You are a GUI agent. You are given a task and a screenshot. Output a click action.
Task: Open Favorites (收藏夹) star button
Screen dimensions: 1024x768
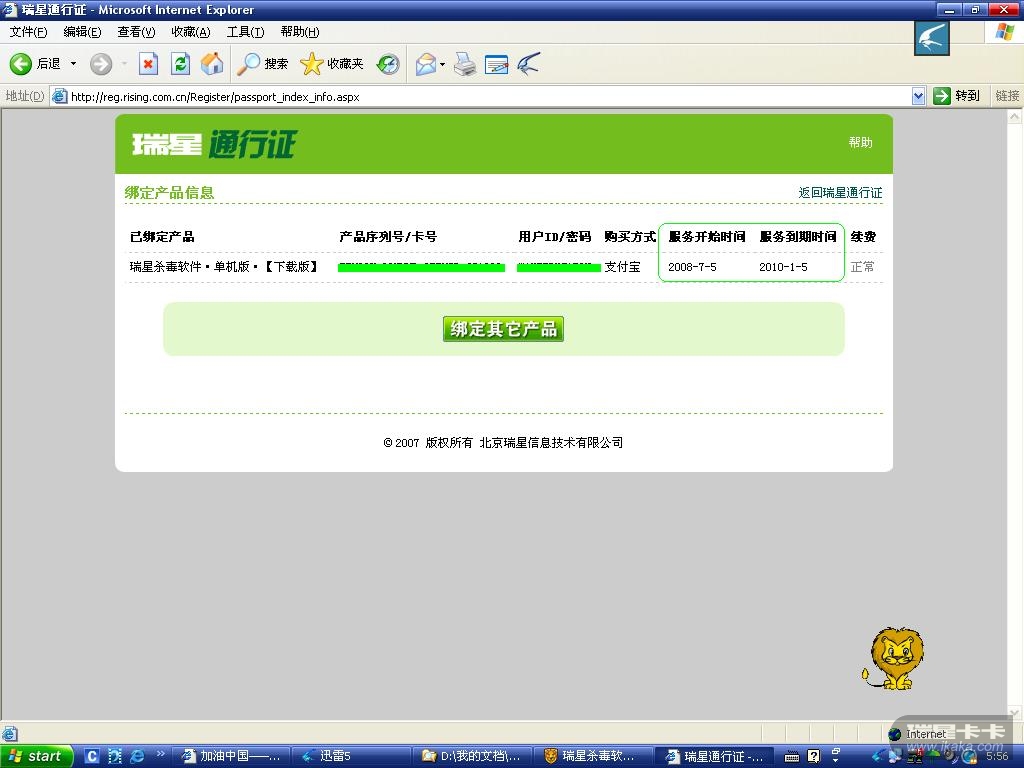(331, 63)
